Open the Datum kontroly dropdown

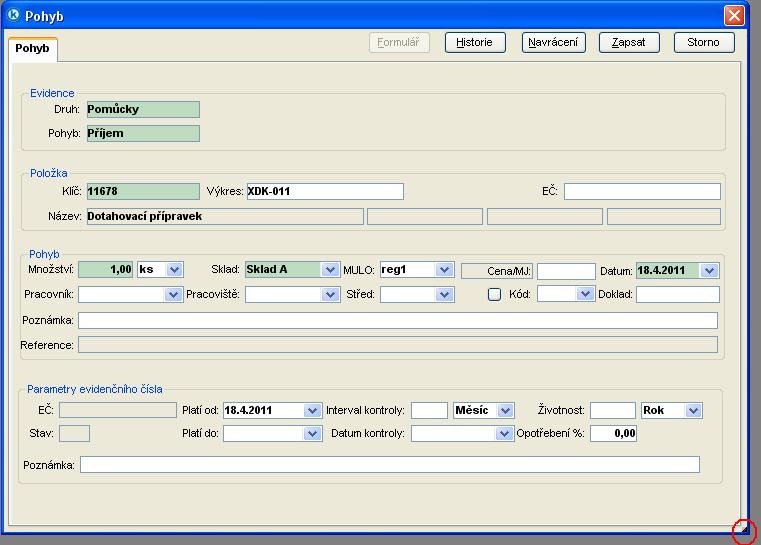click(504, 433)
